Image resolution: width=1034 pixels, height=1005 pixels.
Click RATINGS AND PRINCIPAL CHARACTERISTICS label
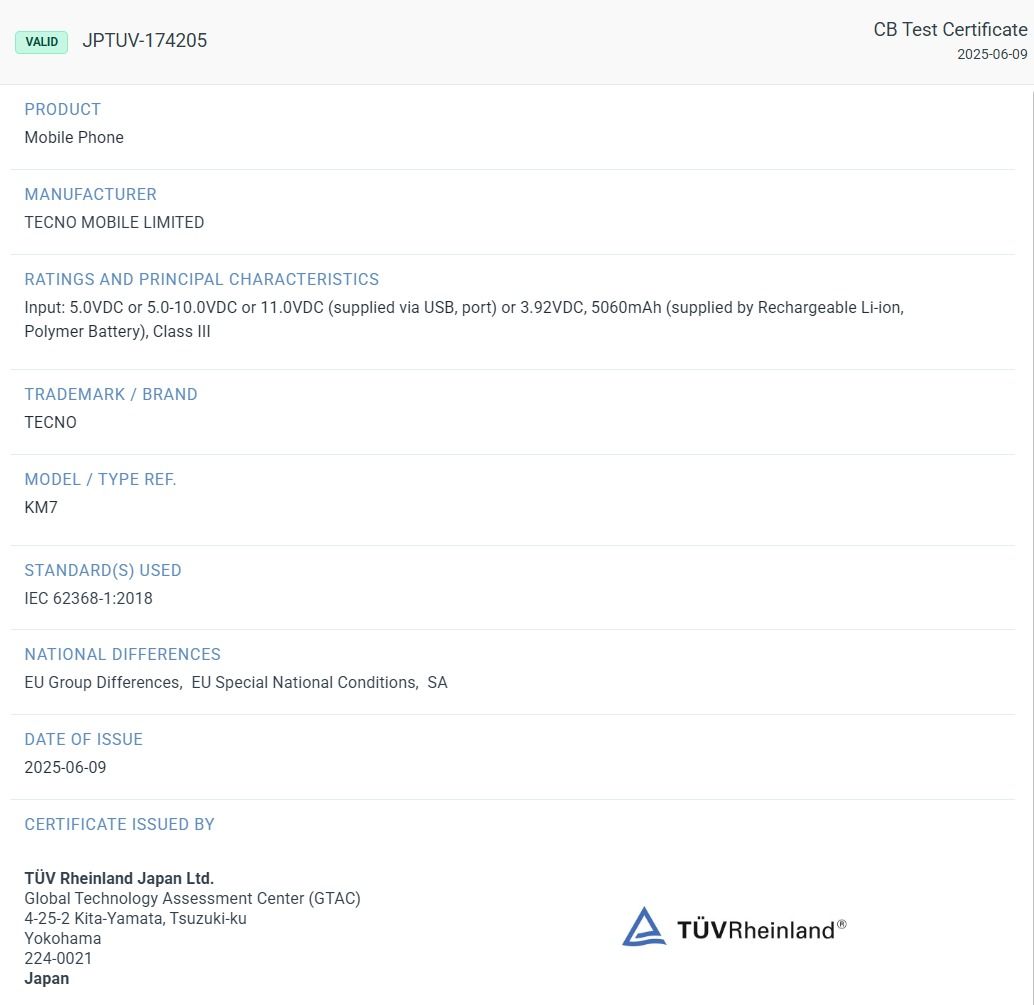pos(202,280)
